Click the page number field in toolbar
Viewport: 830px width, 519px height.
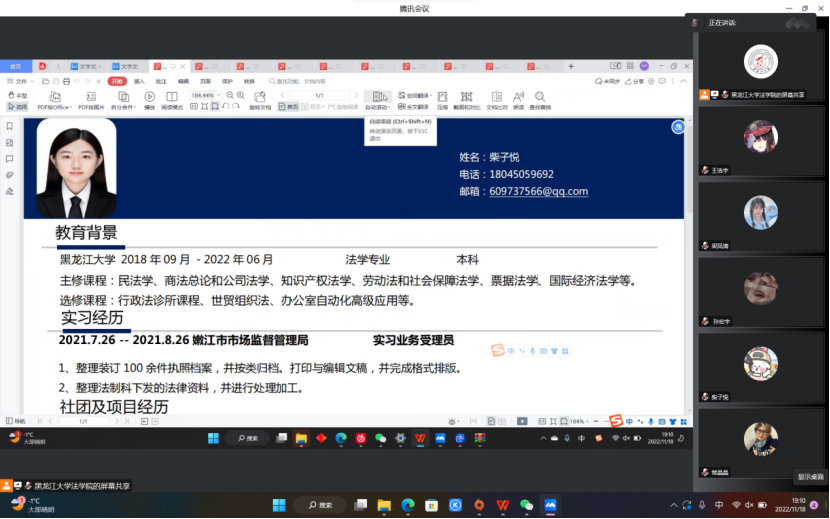pos(318,95)
